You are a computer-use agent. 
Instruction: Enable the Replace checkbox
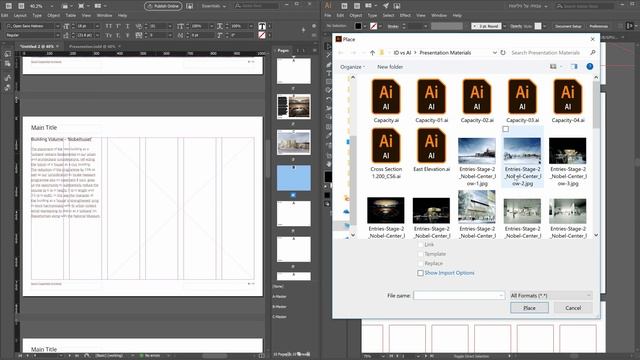(420, 263)
